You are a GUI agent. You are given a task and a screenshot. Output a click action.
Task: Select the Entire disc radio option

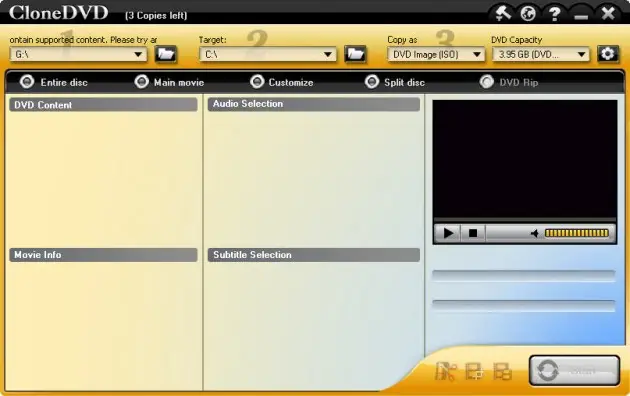click(53, 82)
